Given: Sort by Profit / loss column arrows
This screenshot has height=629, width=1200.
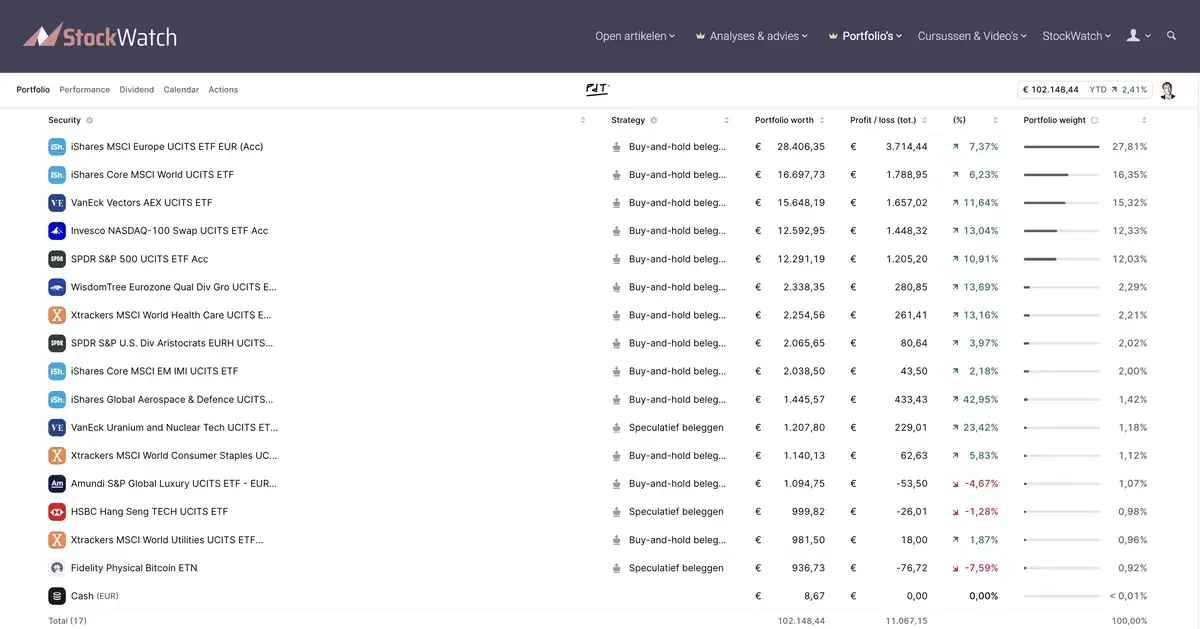Looking at the screenshot, I should (x=925, y=120).
